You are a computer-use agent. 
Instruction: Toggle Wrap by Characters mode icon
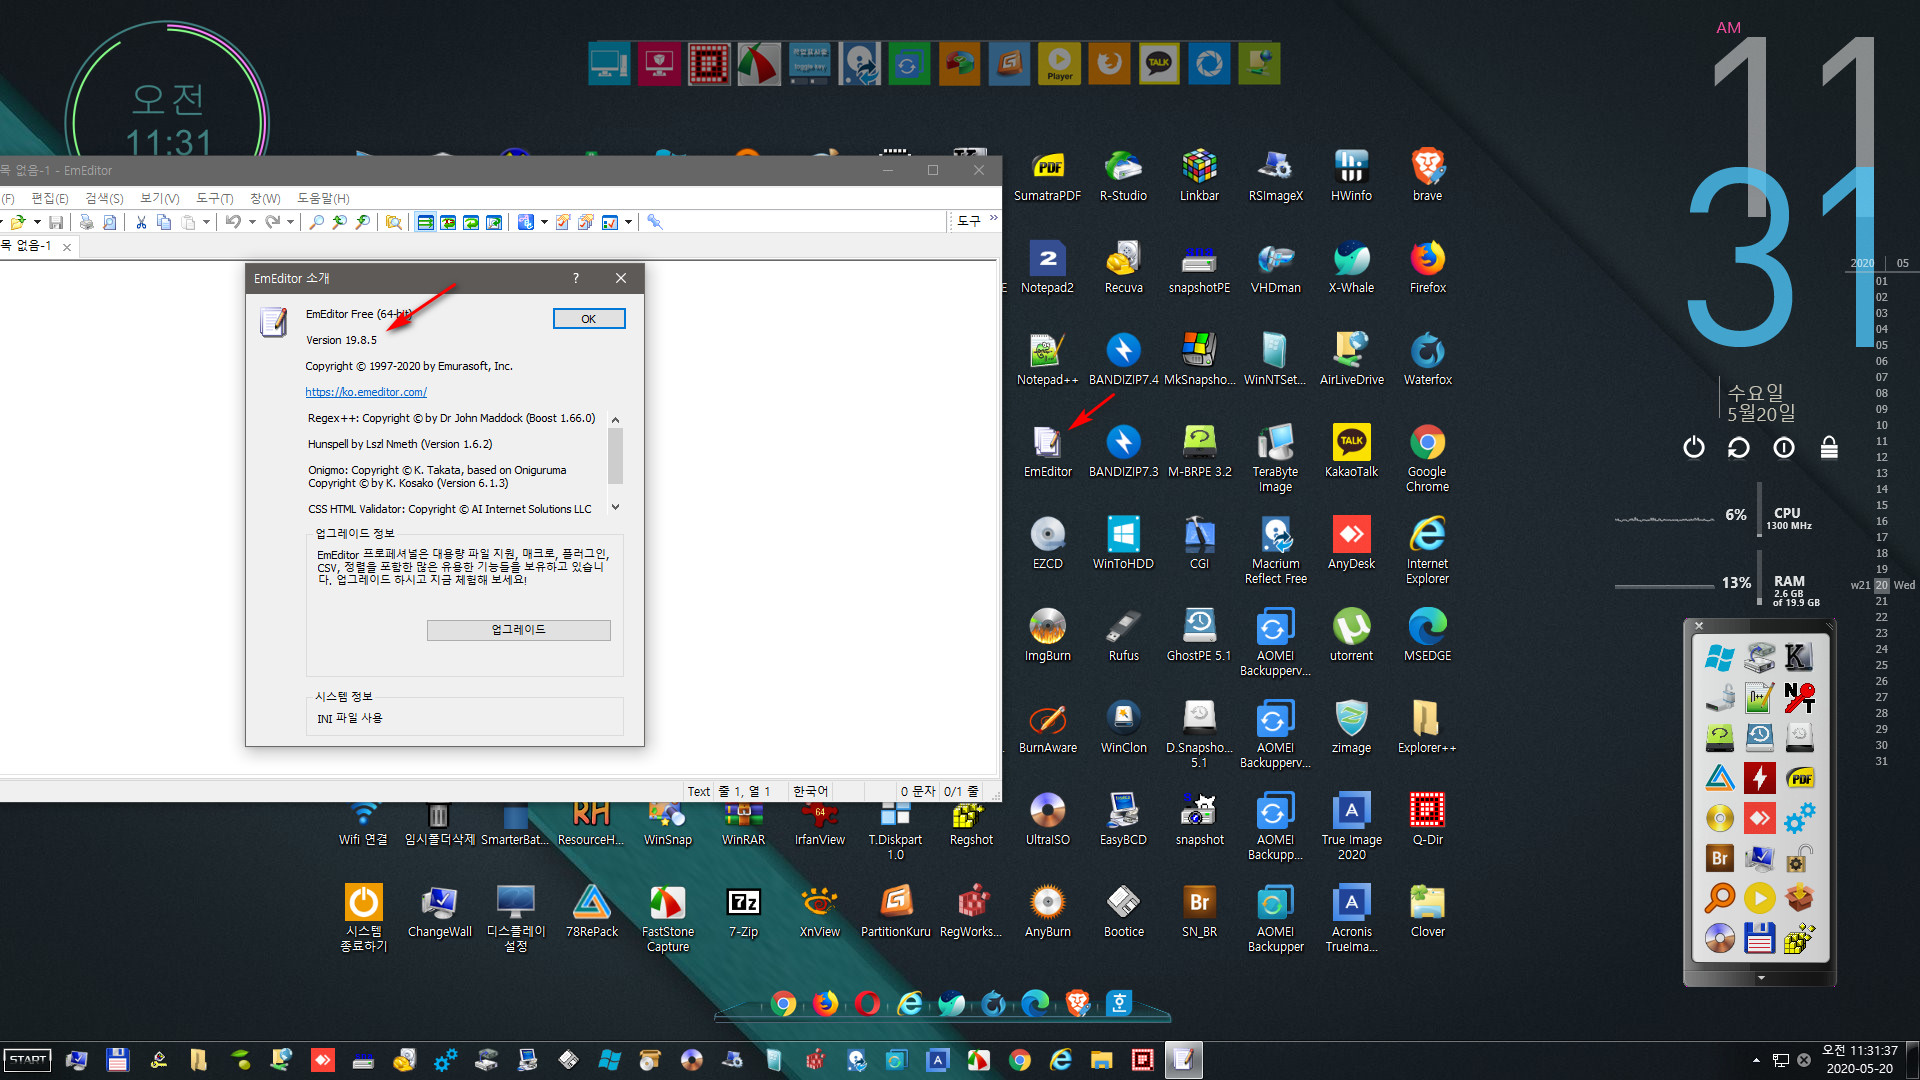coord(448,222)
